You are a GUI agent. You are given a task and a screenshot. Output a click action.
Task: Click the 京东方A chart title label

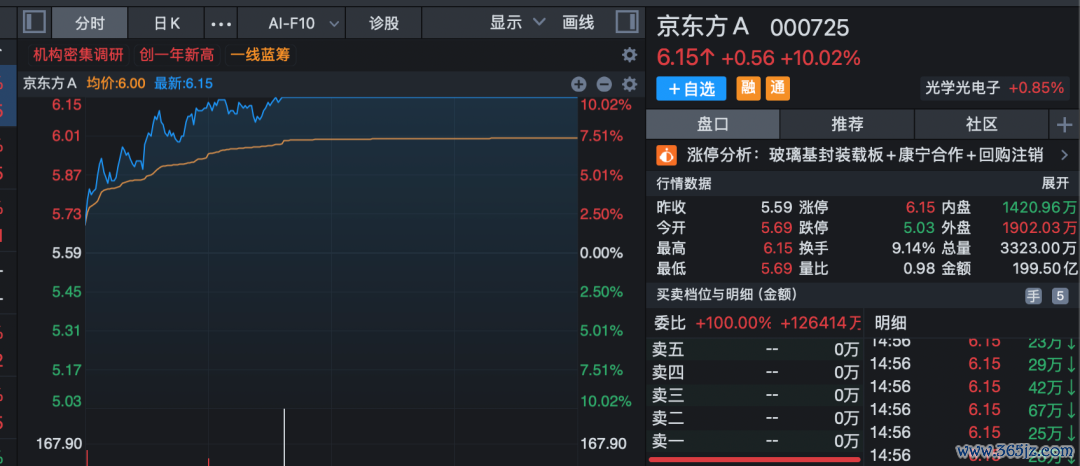[x=50, y=84]
